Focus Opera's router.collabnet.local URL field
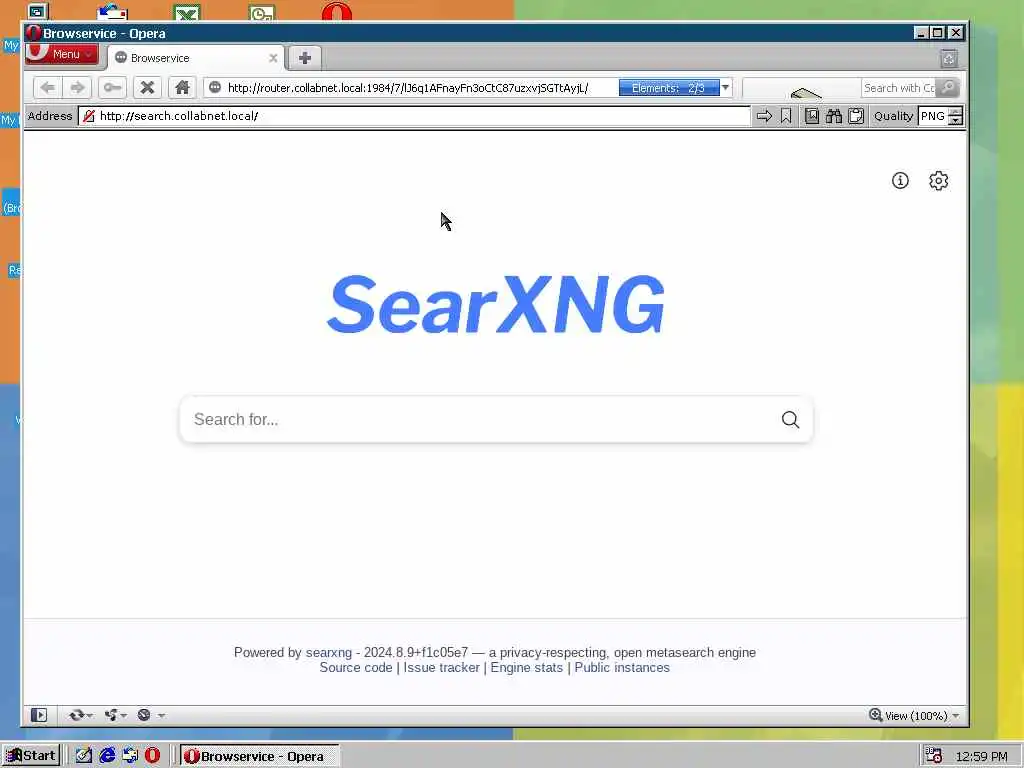Viewport: 1024px width, 768px height. [x=420, y=88]
